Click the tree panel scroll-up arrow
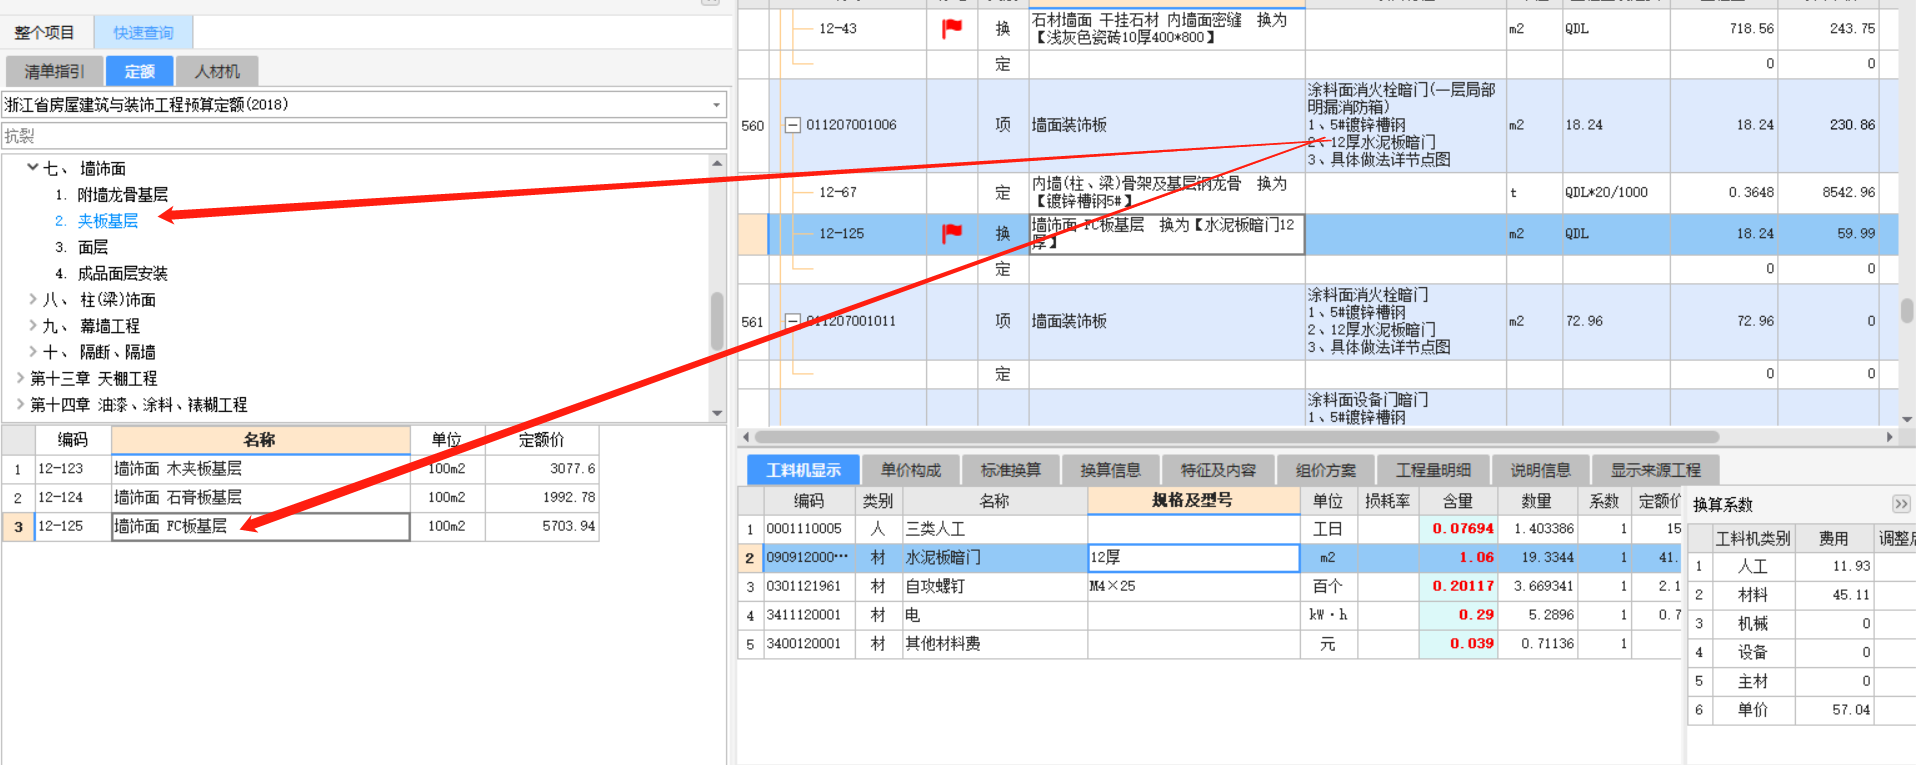Viewport: 1916px width, 765px height. click(717, 163)
